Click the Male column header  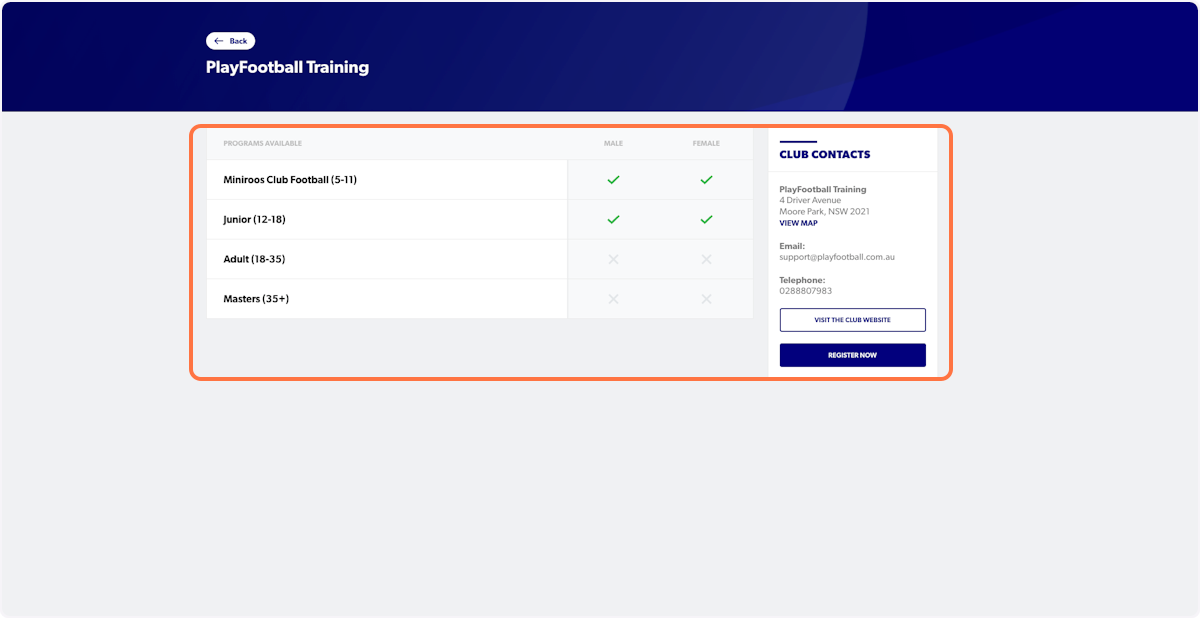613,144
